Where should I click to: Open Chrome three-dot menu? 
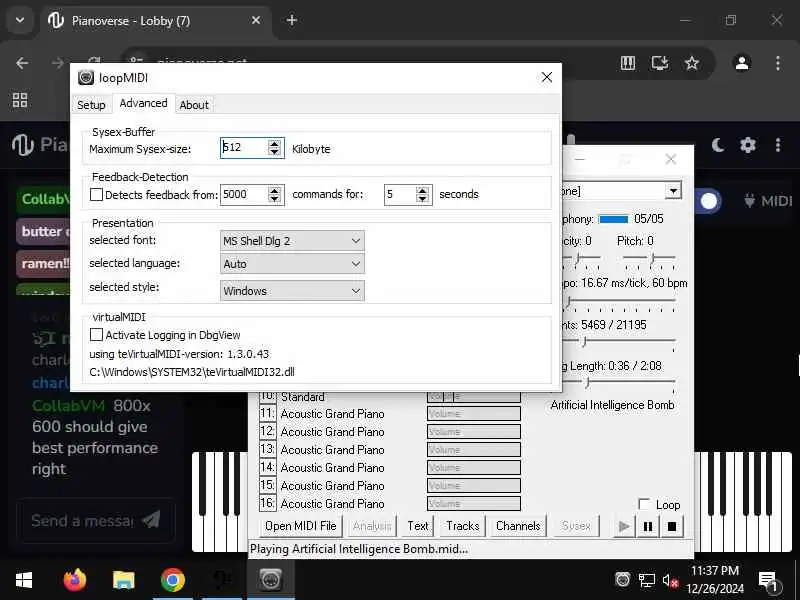click(778, 63)
